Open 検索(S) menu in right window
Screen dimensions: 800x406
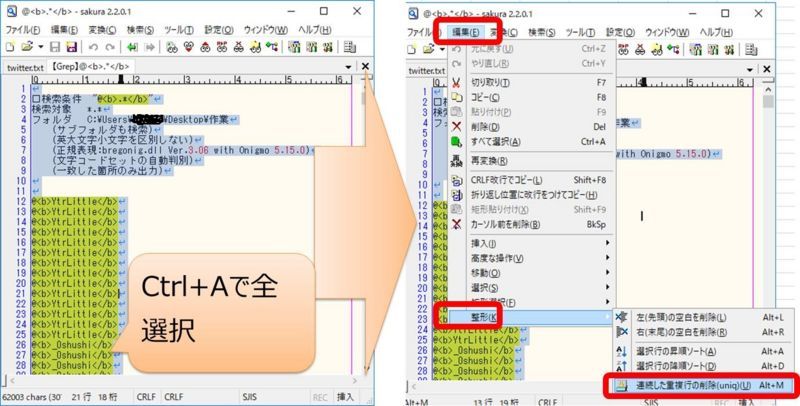(x=541, y=32)
